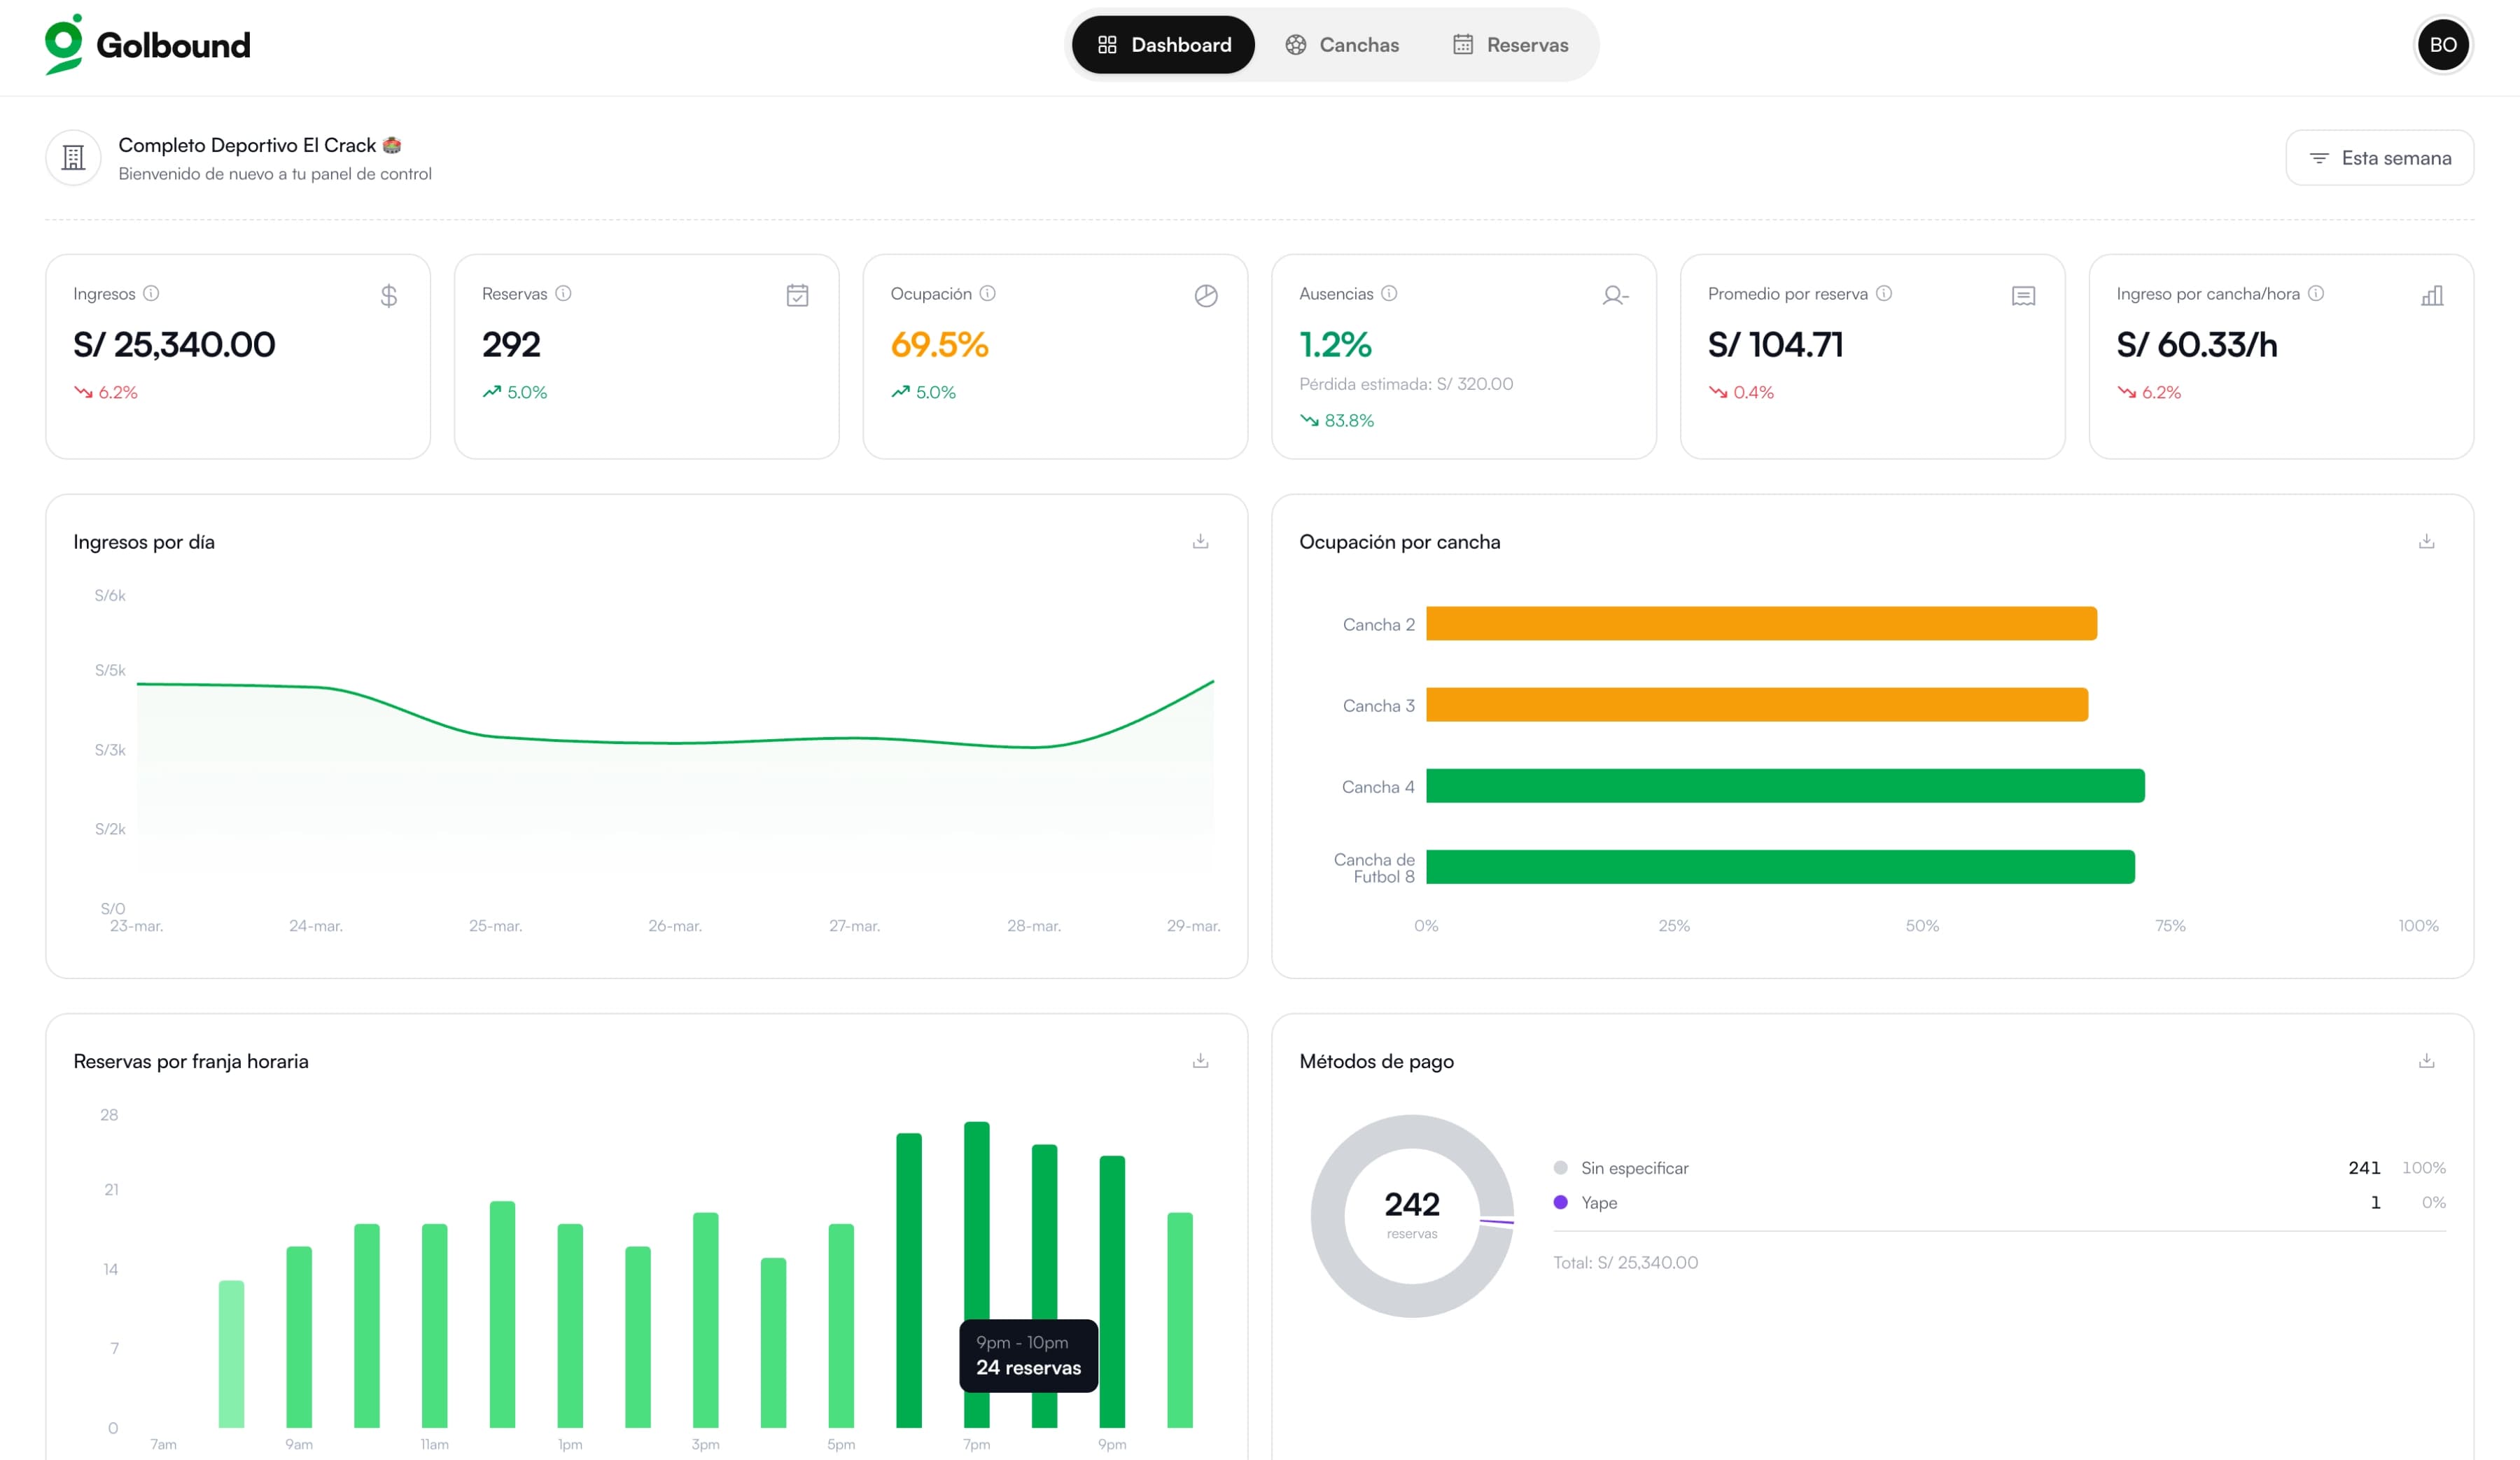The image size is (2520, 1460).
Task: Click the building icon beside complex name
Action: (x=73, y=157)
